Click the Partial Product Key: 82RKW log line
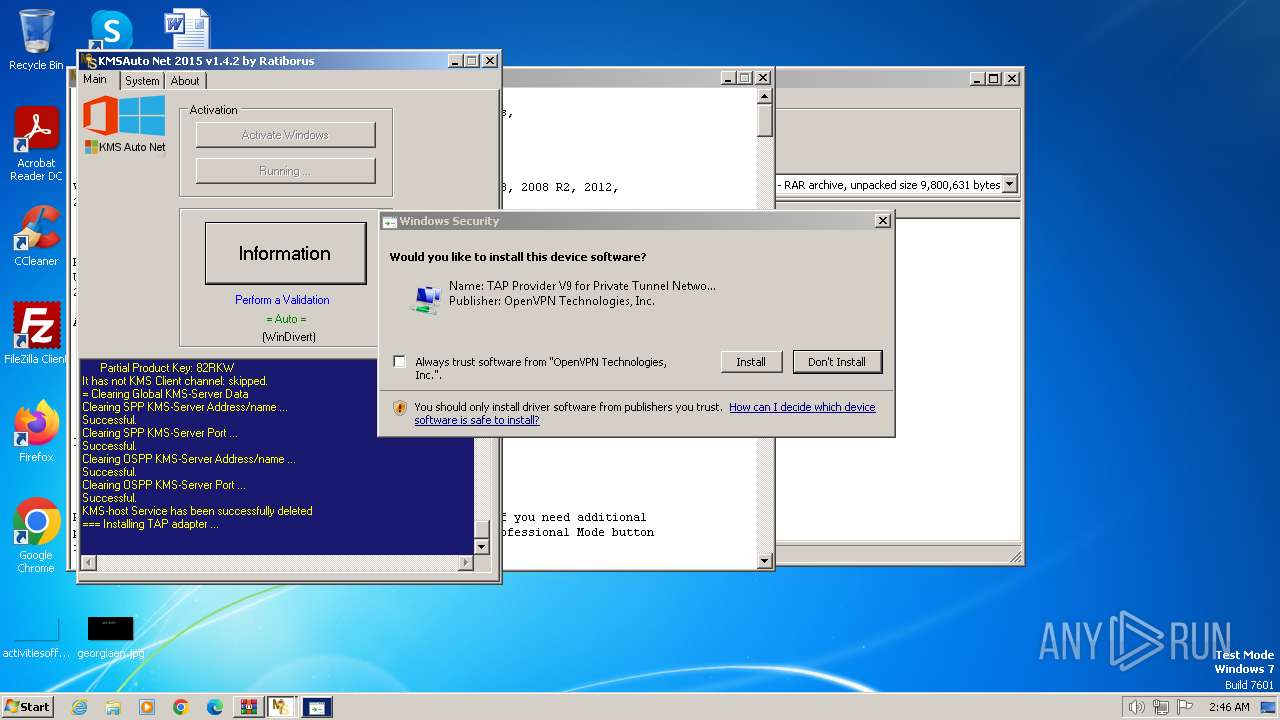This screenshot has height=720, width=1280. (x=167, y=368)
